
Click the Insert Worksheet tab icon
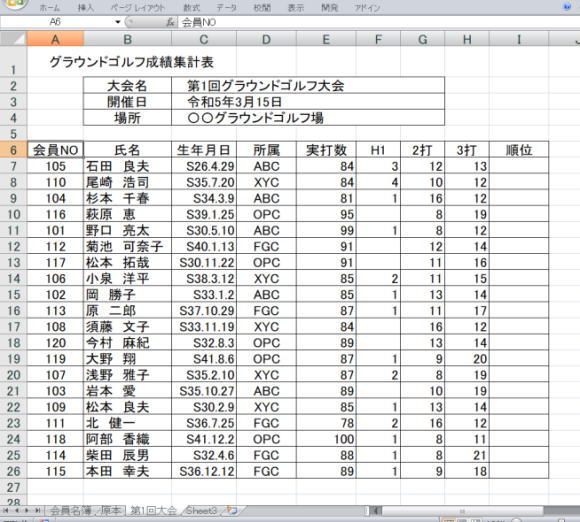(x=232, y=511)
